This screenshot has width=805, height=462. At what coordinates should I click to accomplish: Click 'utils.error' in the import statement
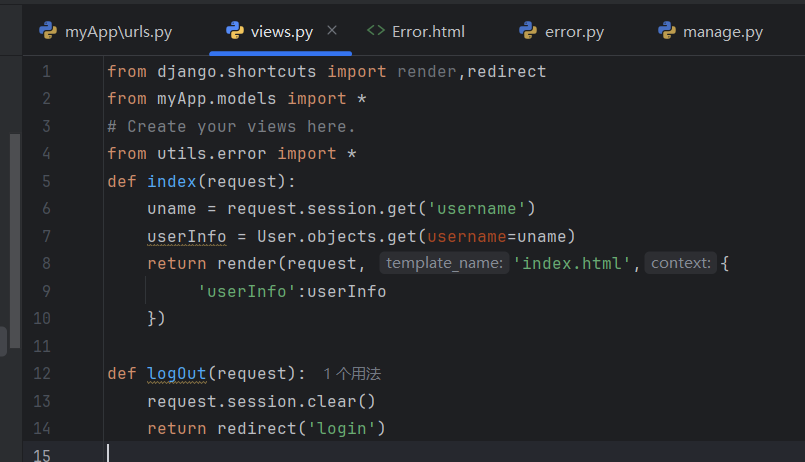212,153
